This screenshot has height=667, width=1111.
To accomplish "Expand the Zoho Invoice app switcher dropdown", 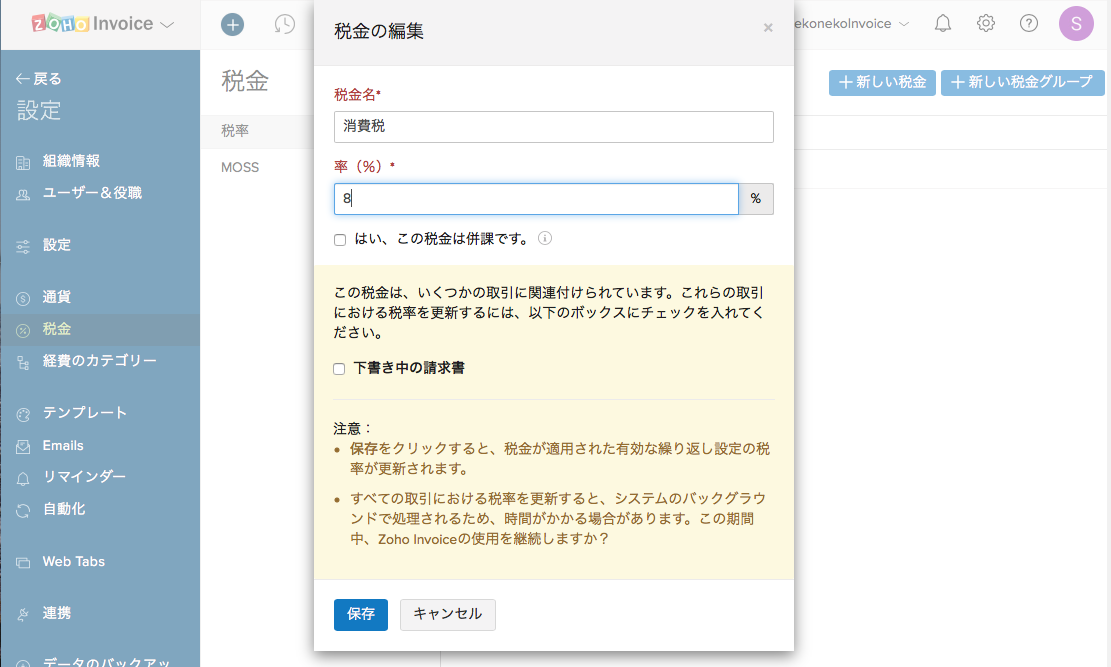I will [x=167, y=24].
